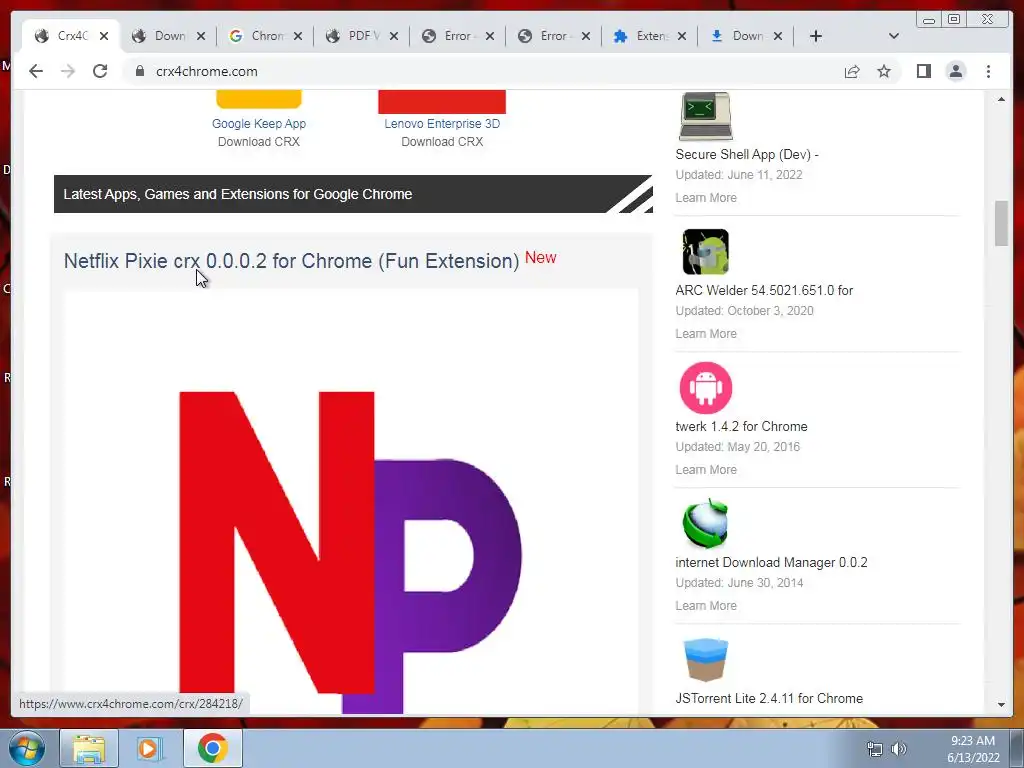Open the Windows Start menu
The image size is (1024, 768).
(x=27, y=748)
